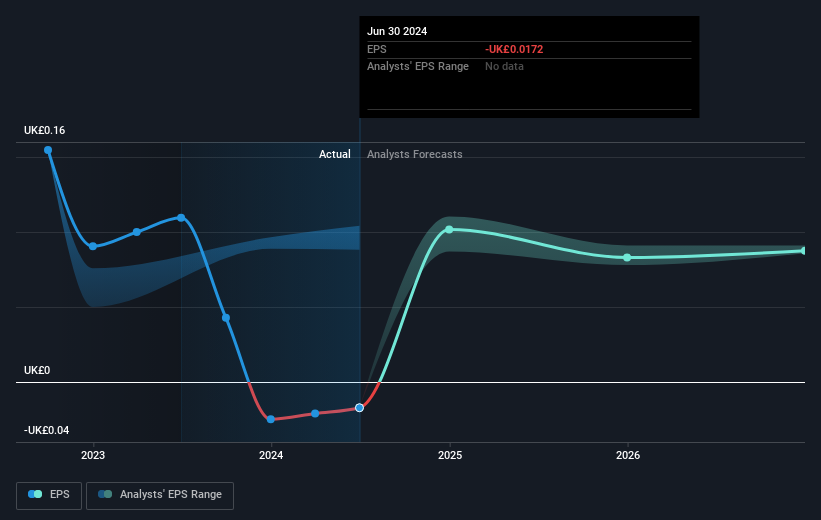Click the EPS legend color swatch
821x520 pixels.
click(x=35, y=494)
